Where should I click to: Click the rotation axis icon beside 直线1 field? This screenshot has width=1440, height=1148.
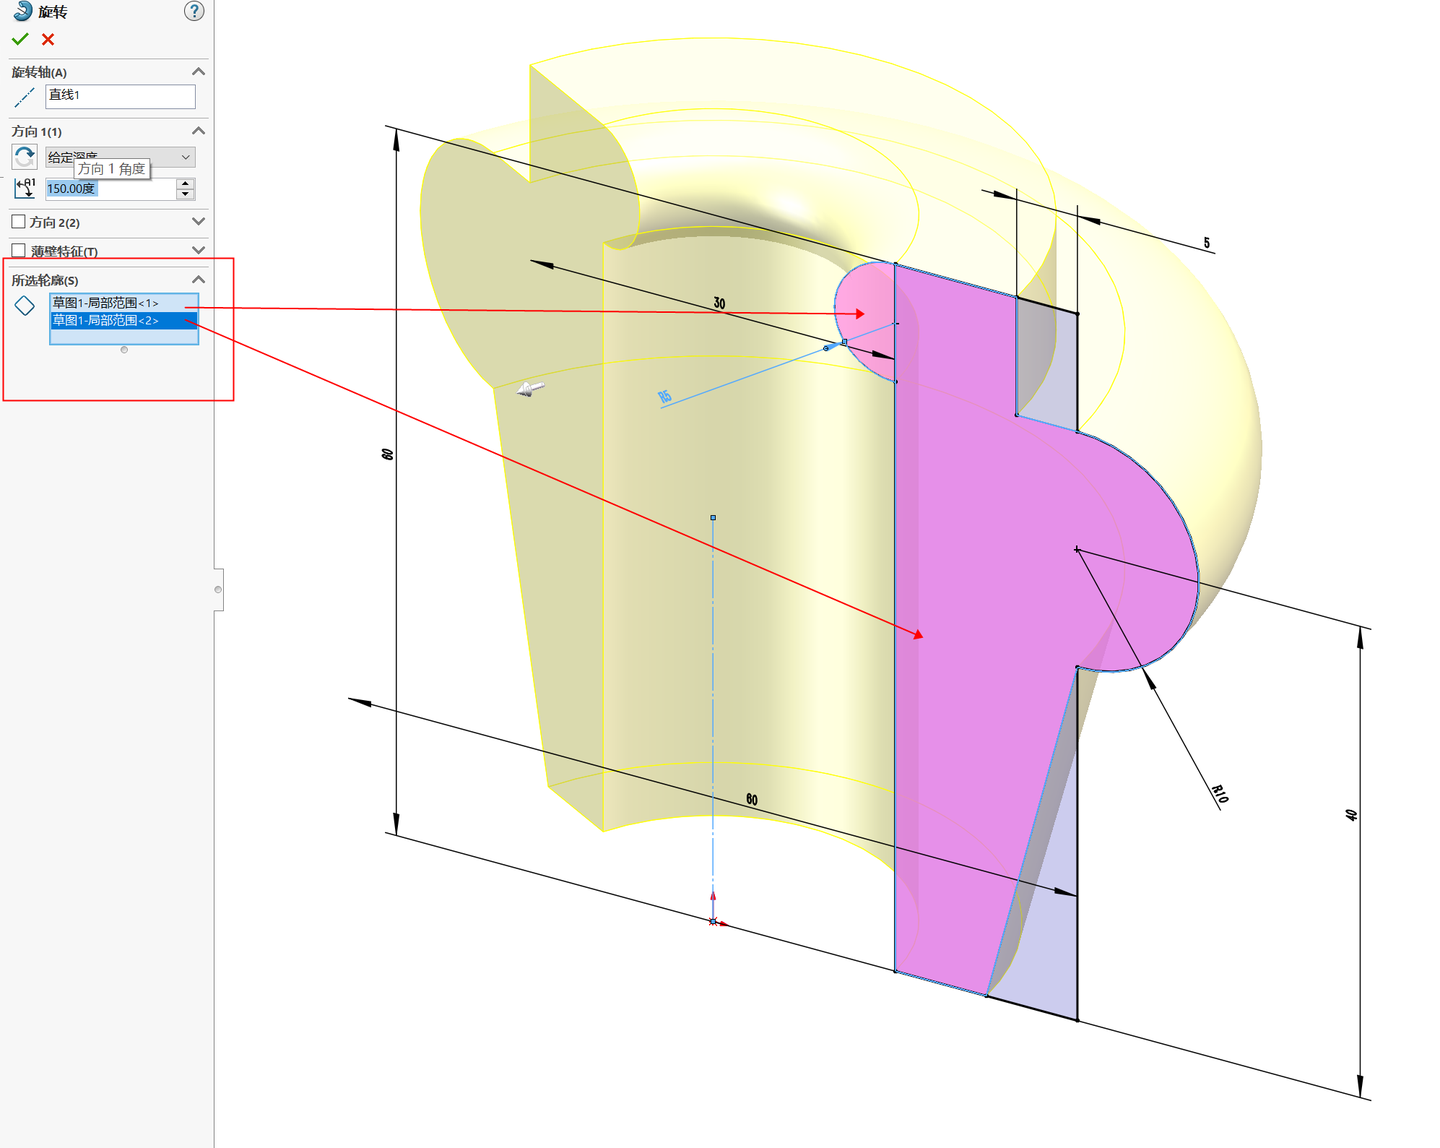pos(23,97)
